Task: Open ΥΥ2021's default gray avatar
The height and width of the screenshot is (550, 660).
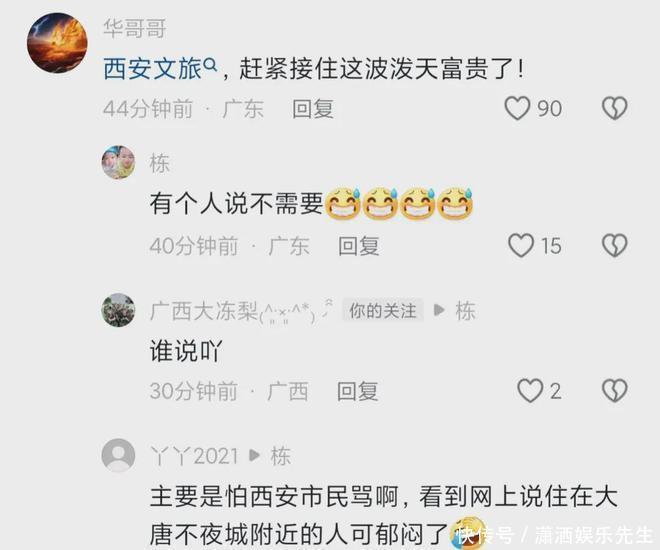Action: 118,455
